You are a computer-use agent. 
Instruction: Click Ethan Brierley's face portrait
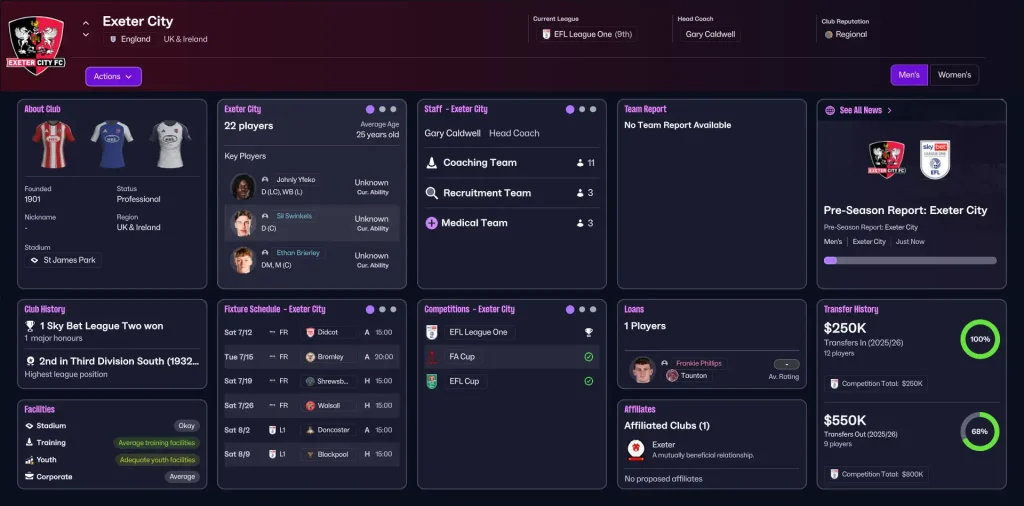coord(243,260)
